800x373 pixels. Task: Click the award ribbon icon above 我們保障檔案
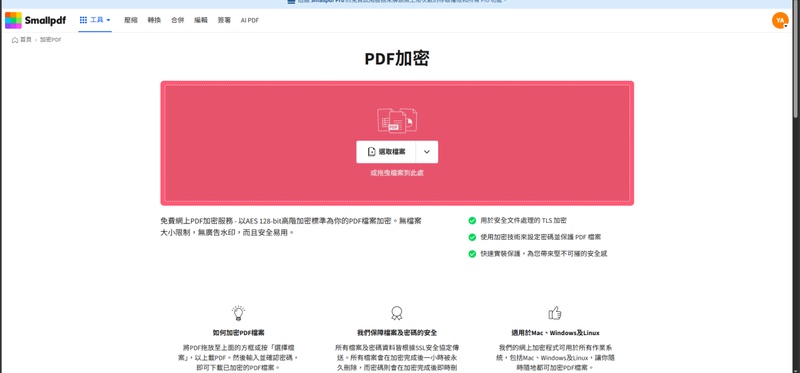click(x=396, y=313)
